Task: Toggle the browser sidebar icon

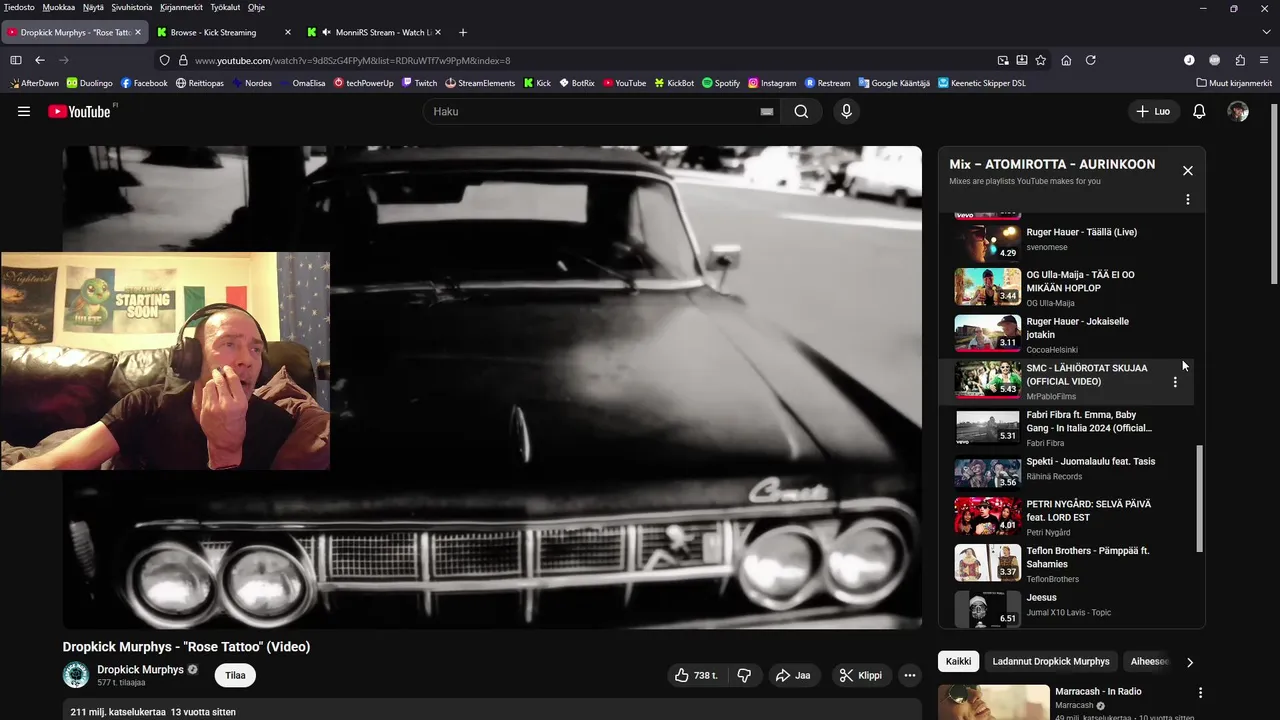Action: tap(15, 60)
